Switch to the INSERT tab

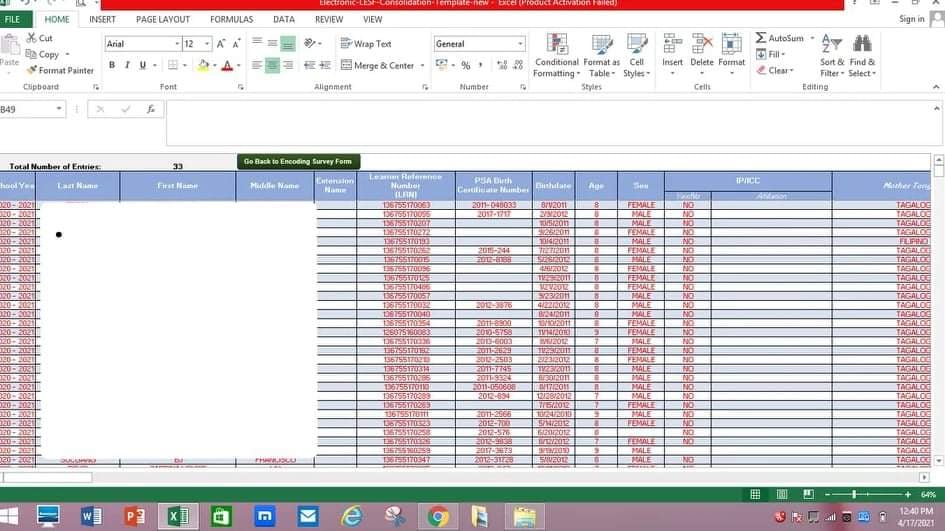[x=102, y=19]
